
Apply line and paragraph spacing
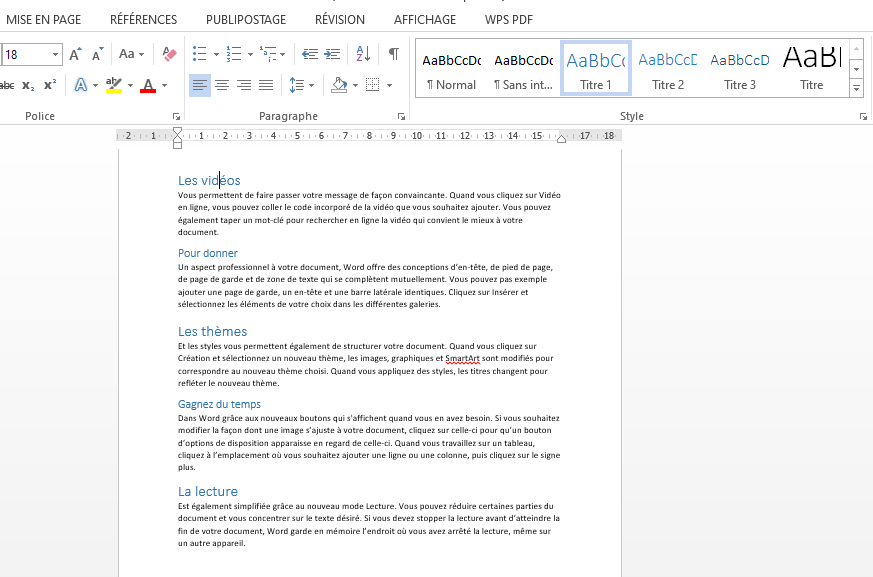tap(296, 85)
